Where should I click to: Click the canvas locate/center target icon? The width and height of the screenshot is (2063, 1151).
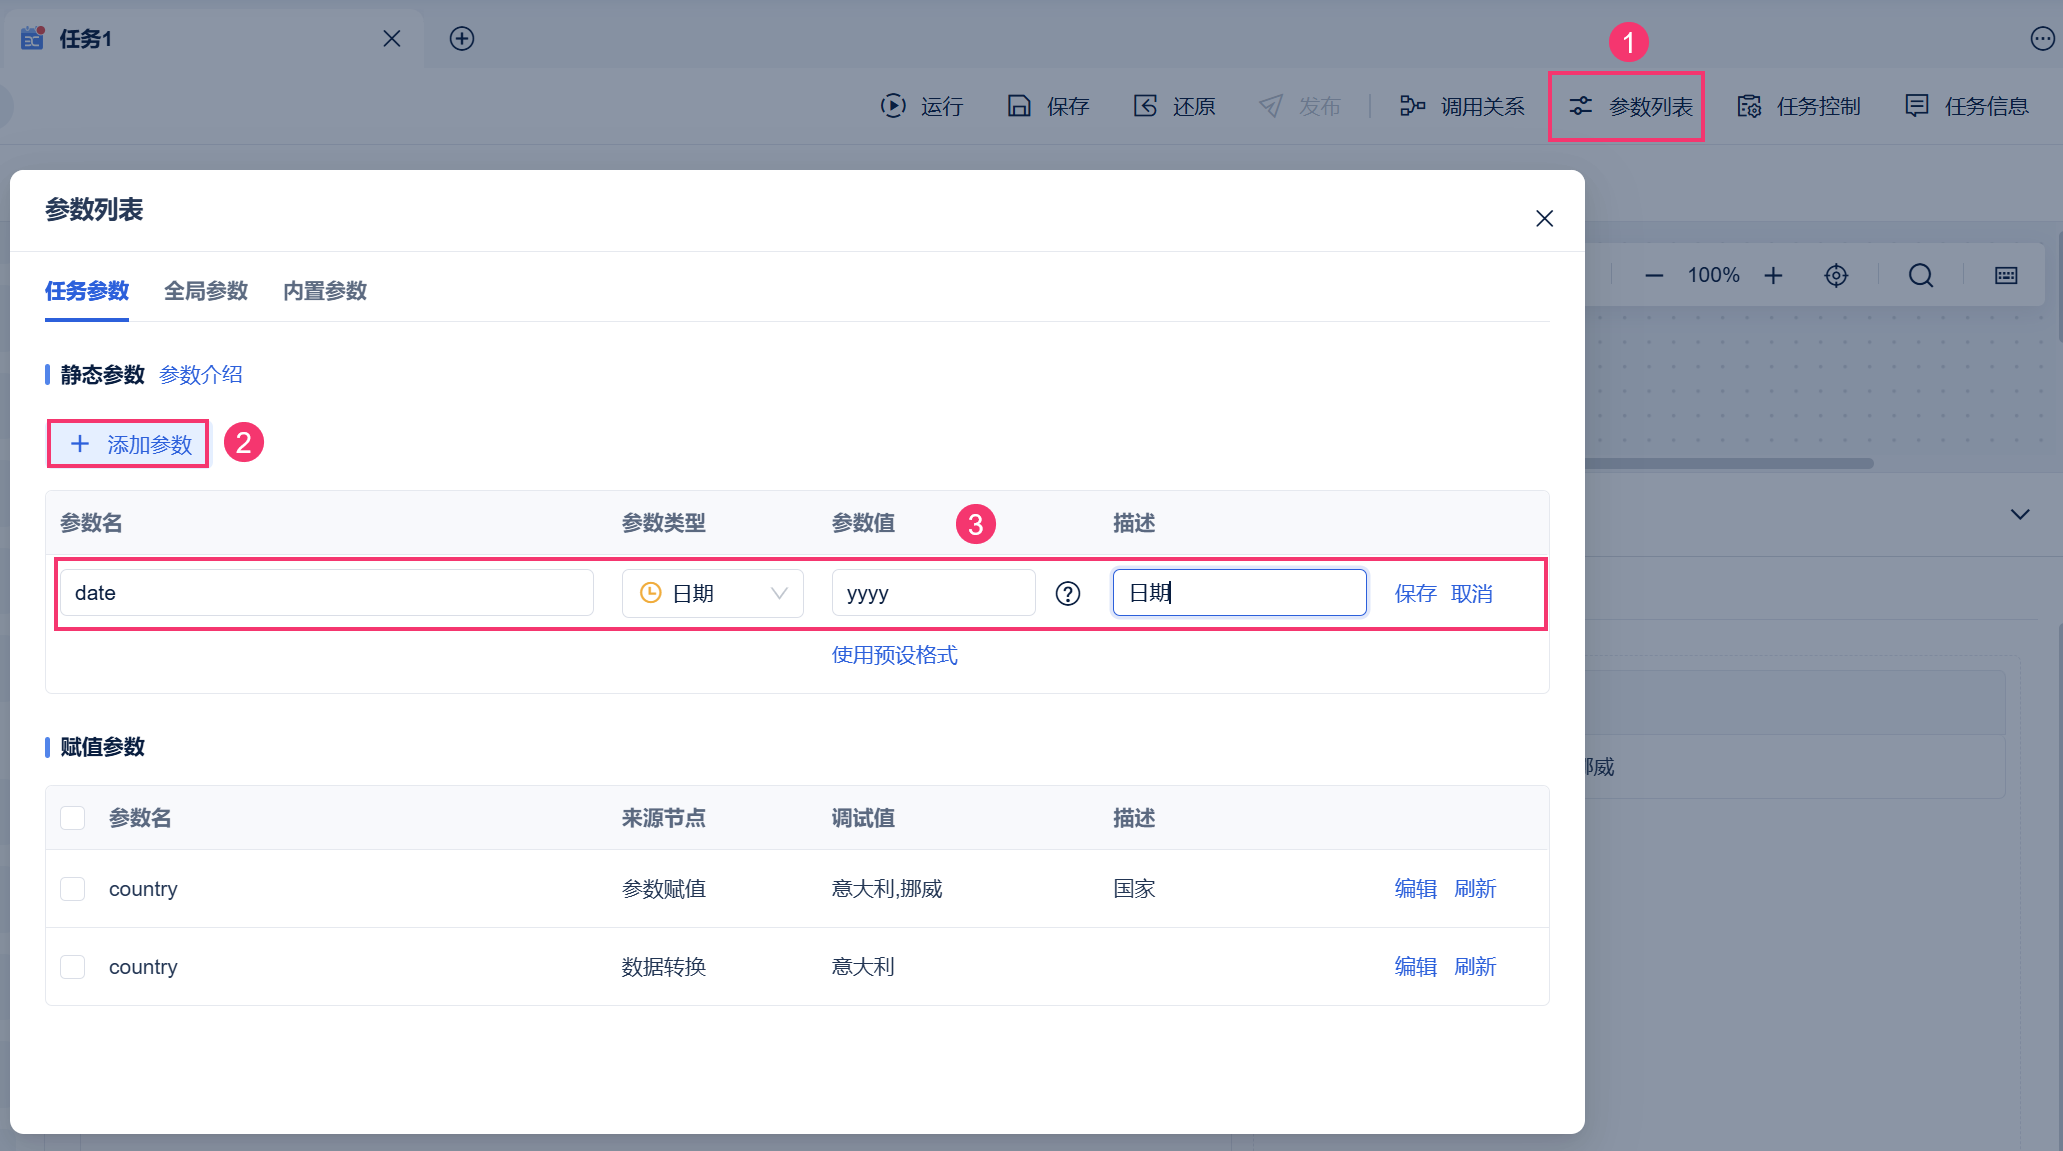tap(1836, 275)
